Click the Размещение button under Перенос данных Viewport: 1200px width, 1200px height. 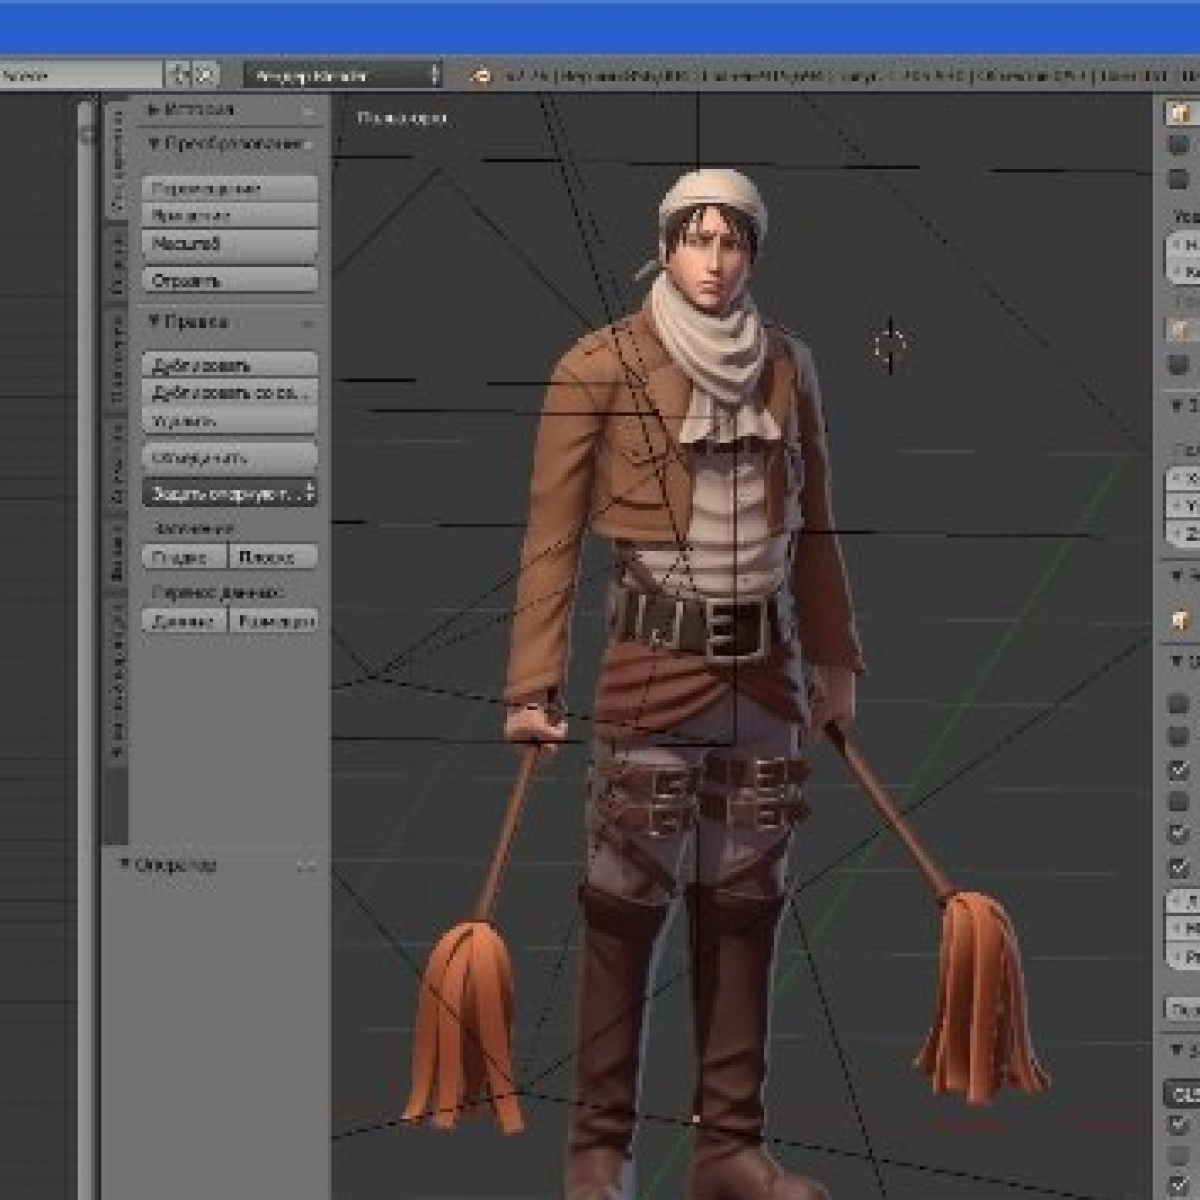click(274, 620)
